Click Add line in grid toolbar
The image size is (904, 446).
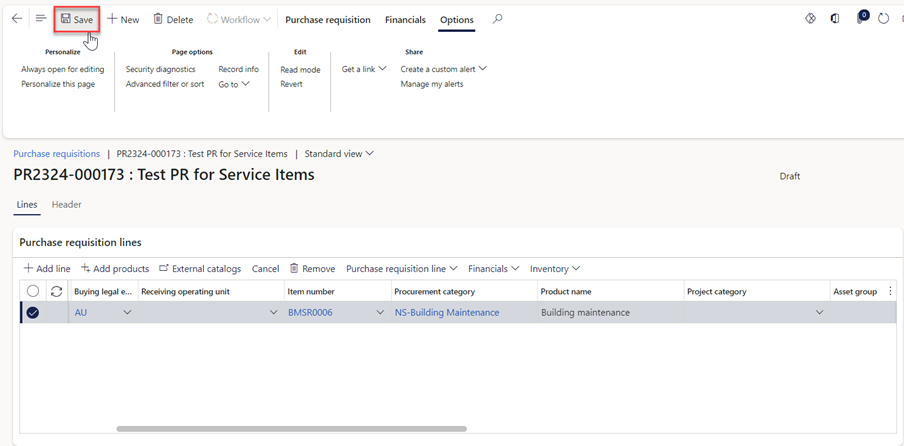(x=47, y=269)
